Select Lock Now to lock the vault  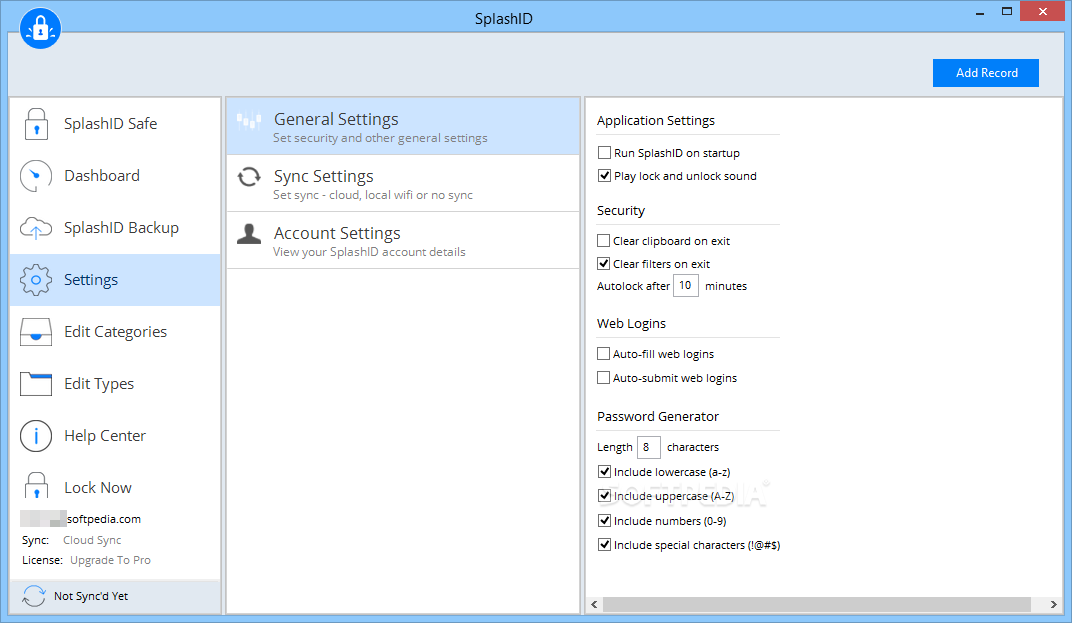115,487
